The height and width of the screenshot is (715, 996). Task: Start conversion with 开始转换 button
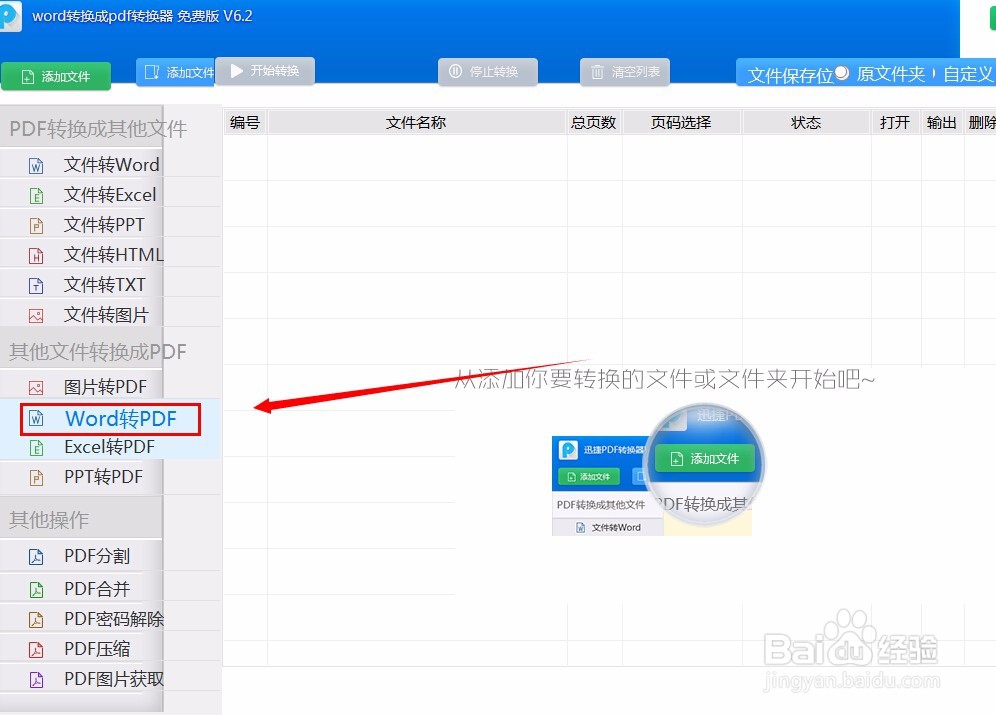pyautogui.click(x=265, y=70)
